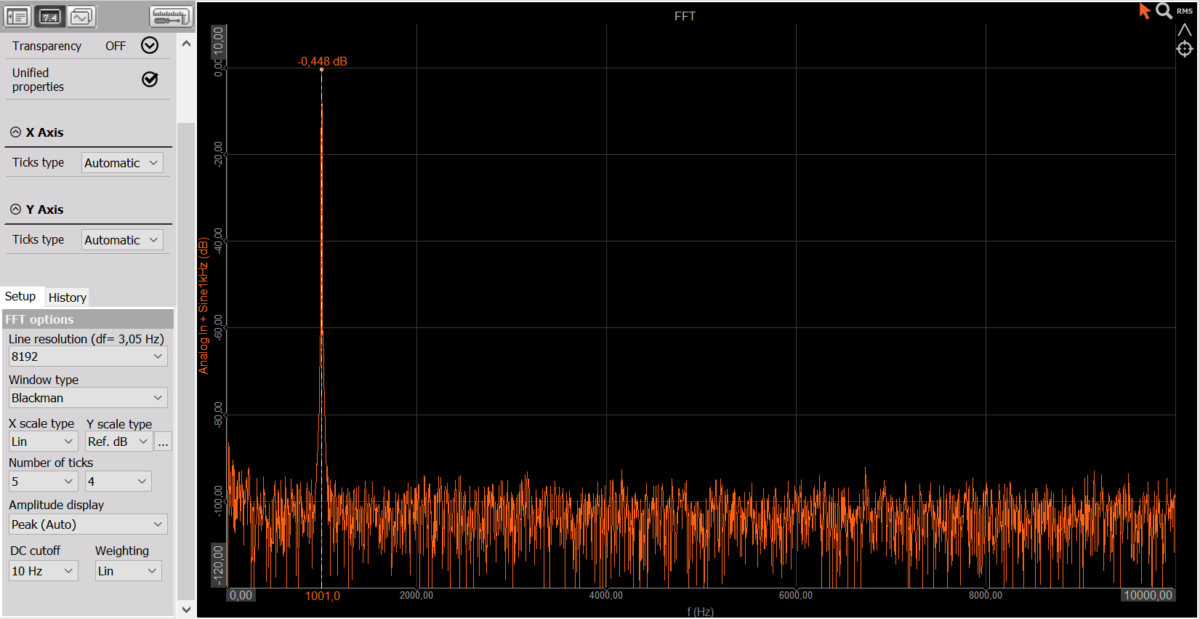Image resolution: width=1200 pixels, height=619 pixels.
Task: Toggle the Unified properties checkbox
Action: tap(150, 80)
